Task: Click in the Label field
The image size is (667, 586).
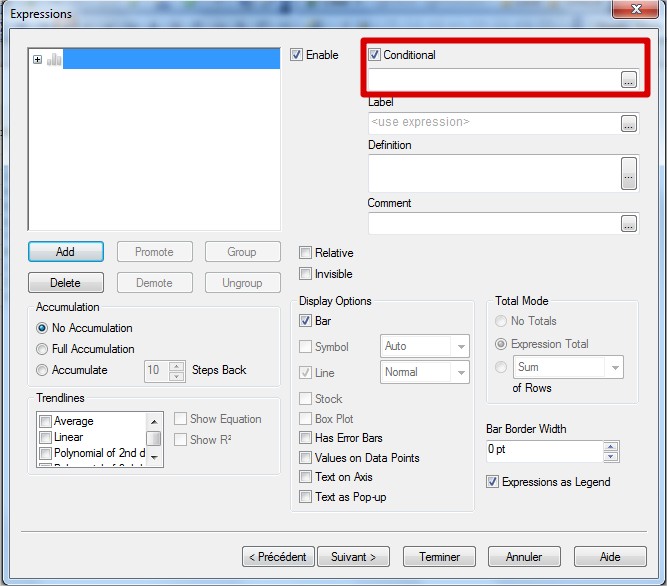Action: (x=494, y=123)
